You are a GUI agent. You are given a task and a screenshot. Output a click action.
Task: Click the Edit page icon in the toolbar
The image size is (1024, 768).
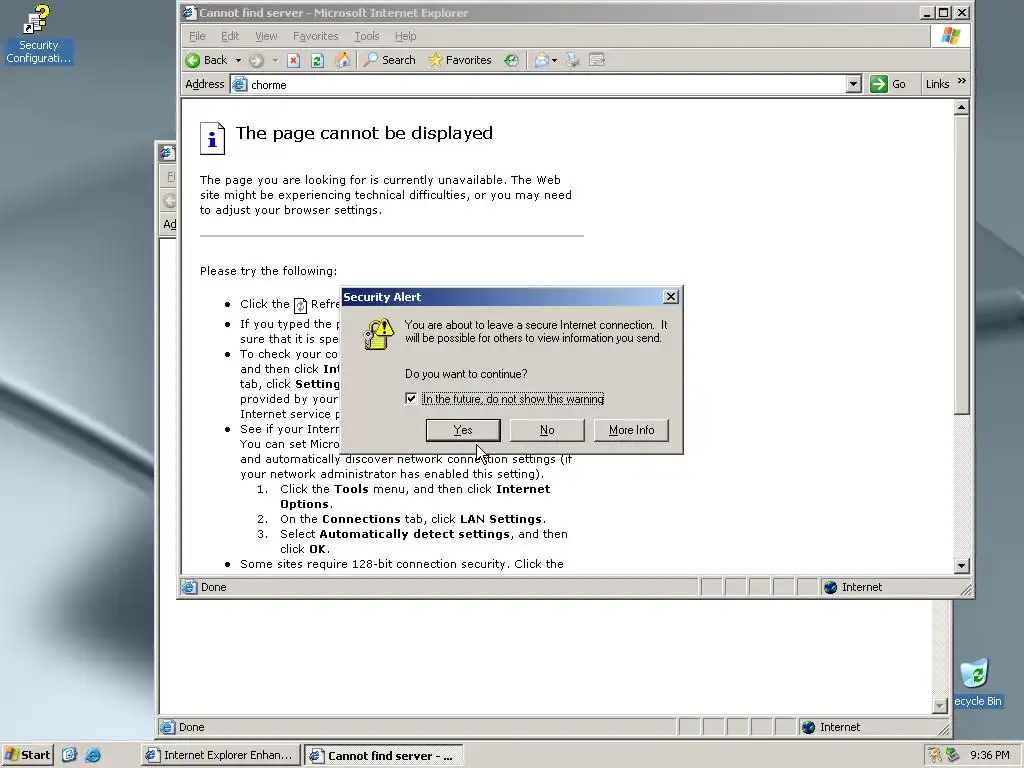pos(597,60)
